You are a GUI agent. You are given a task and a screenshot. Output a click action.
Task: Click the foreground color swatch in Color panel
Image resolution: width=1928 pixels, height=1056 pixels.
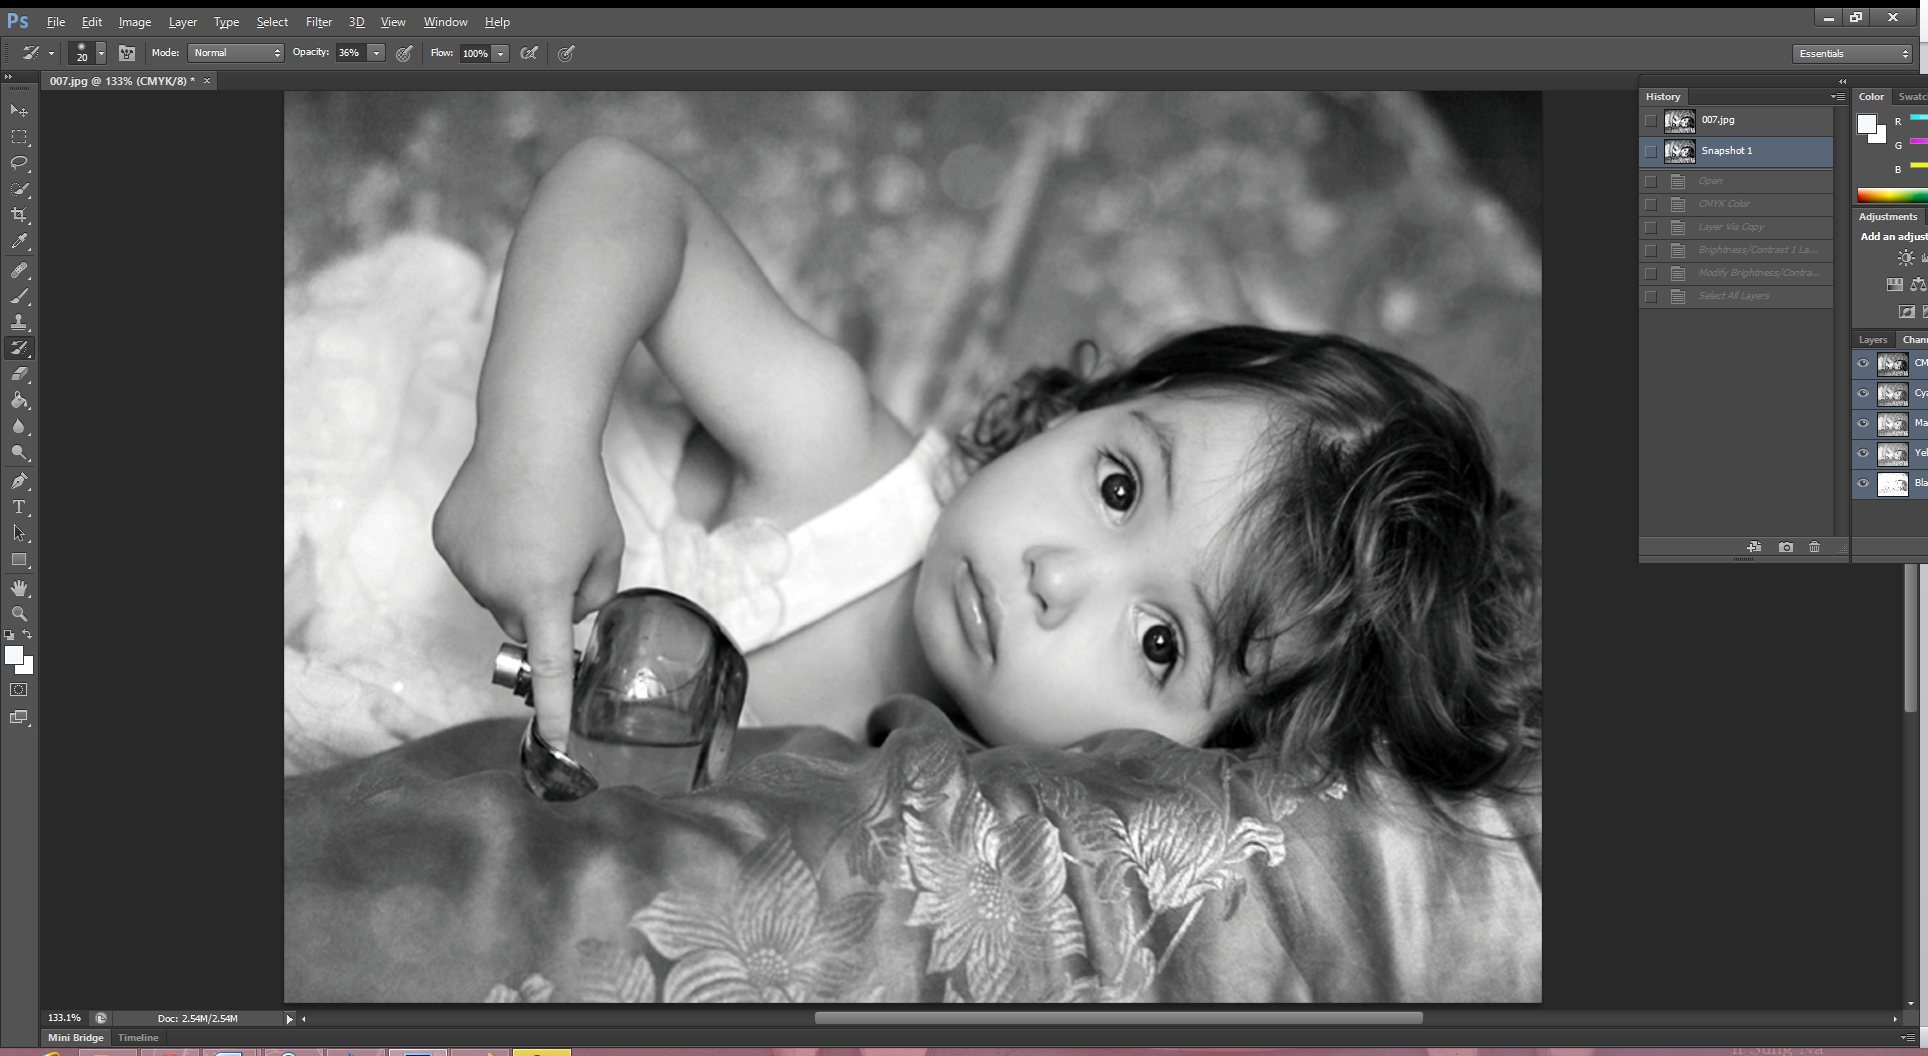pyautogui.click(x=1866, y=124)
